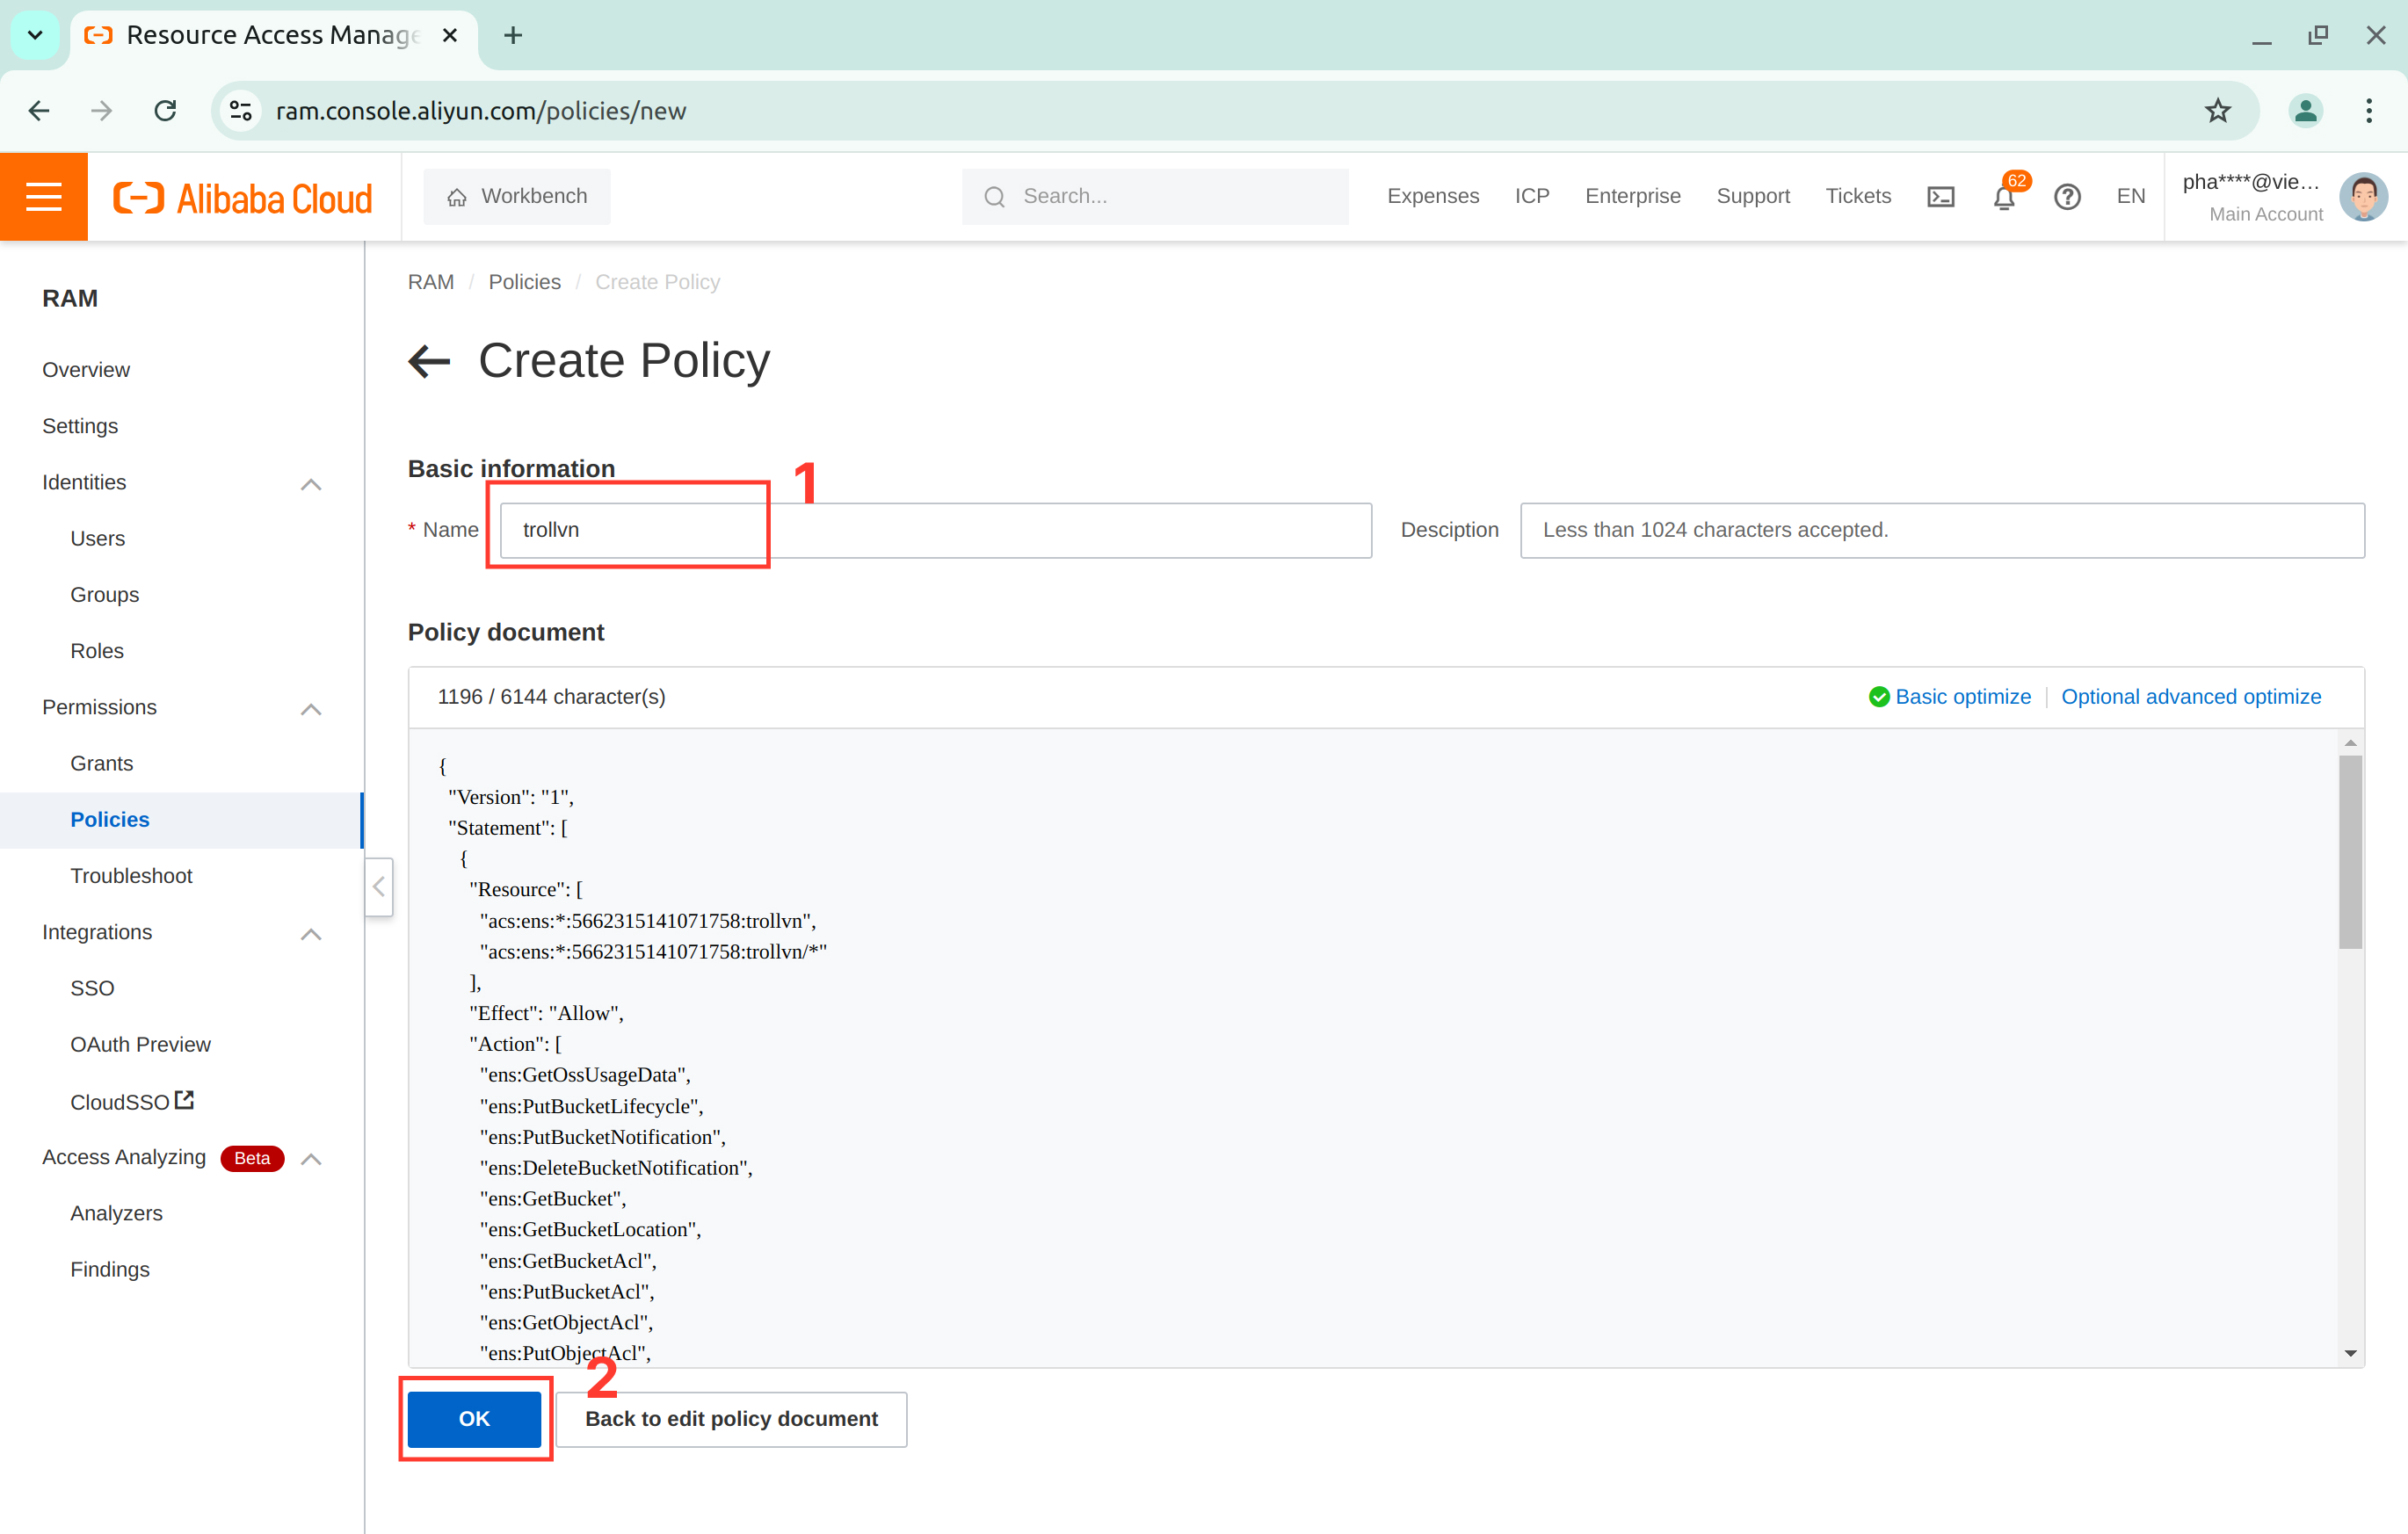Click the policy Name input field

935,530
